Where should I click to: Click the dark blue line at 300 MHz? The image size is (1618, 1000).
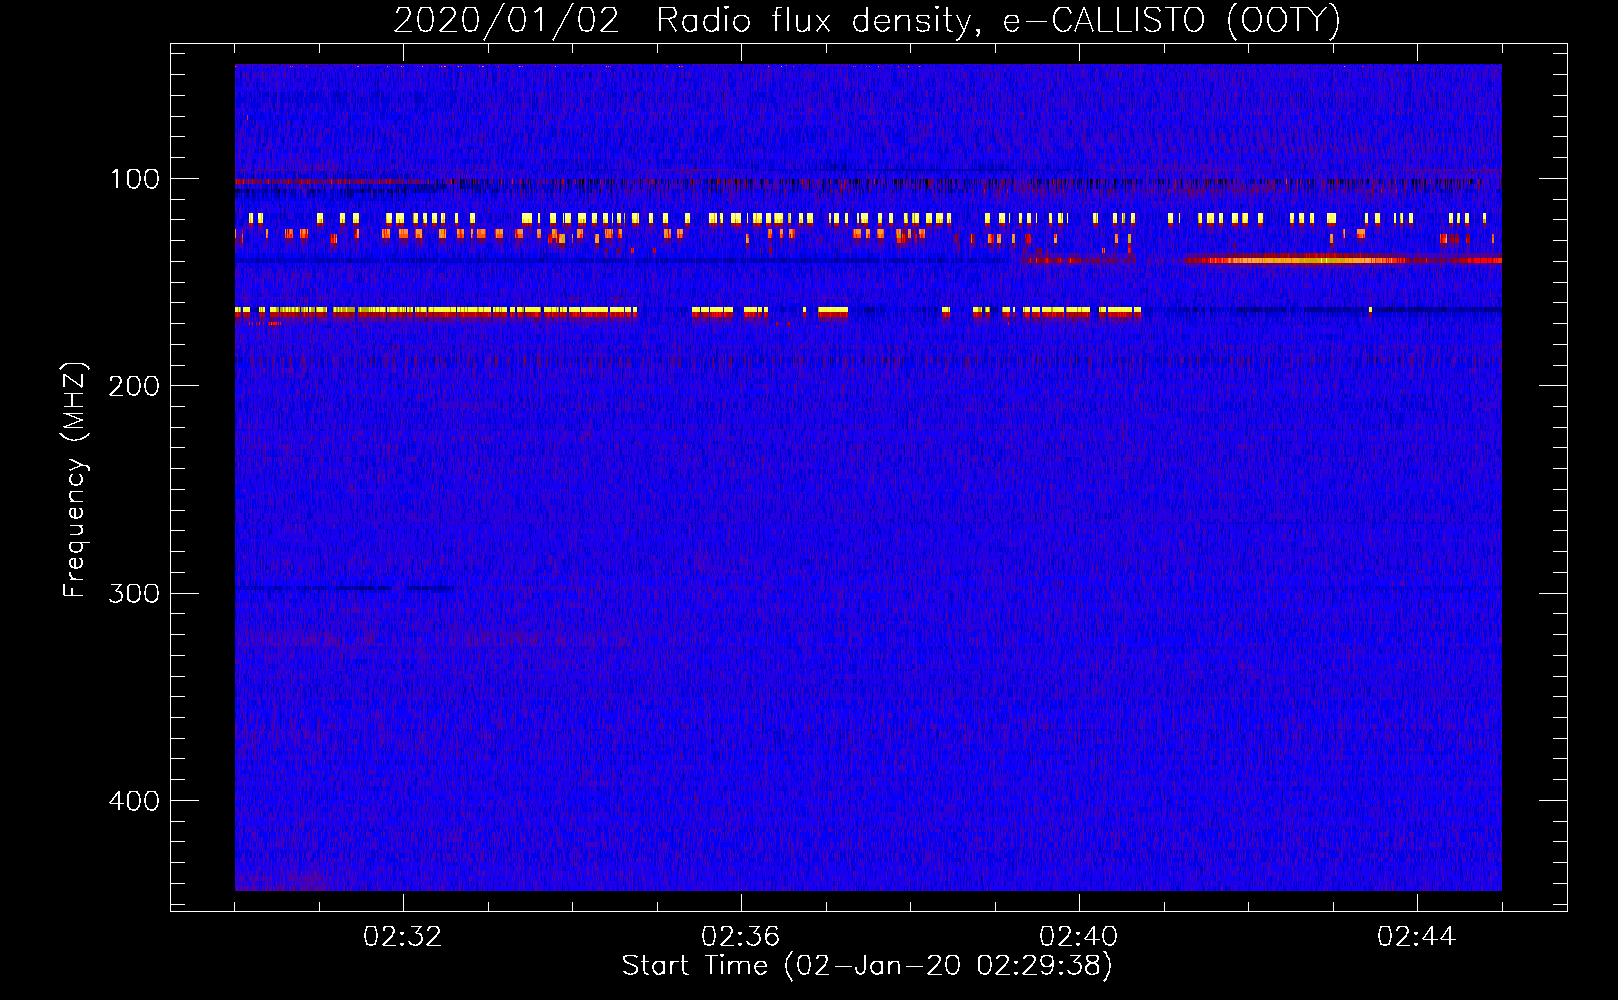(x=345, y=588)
